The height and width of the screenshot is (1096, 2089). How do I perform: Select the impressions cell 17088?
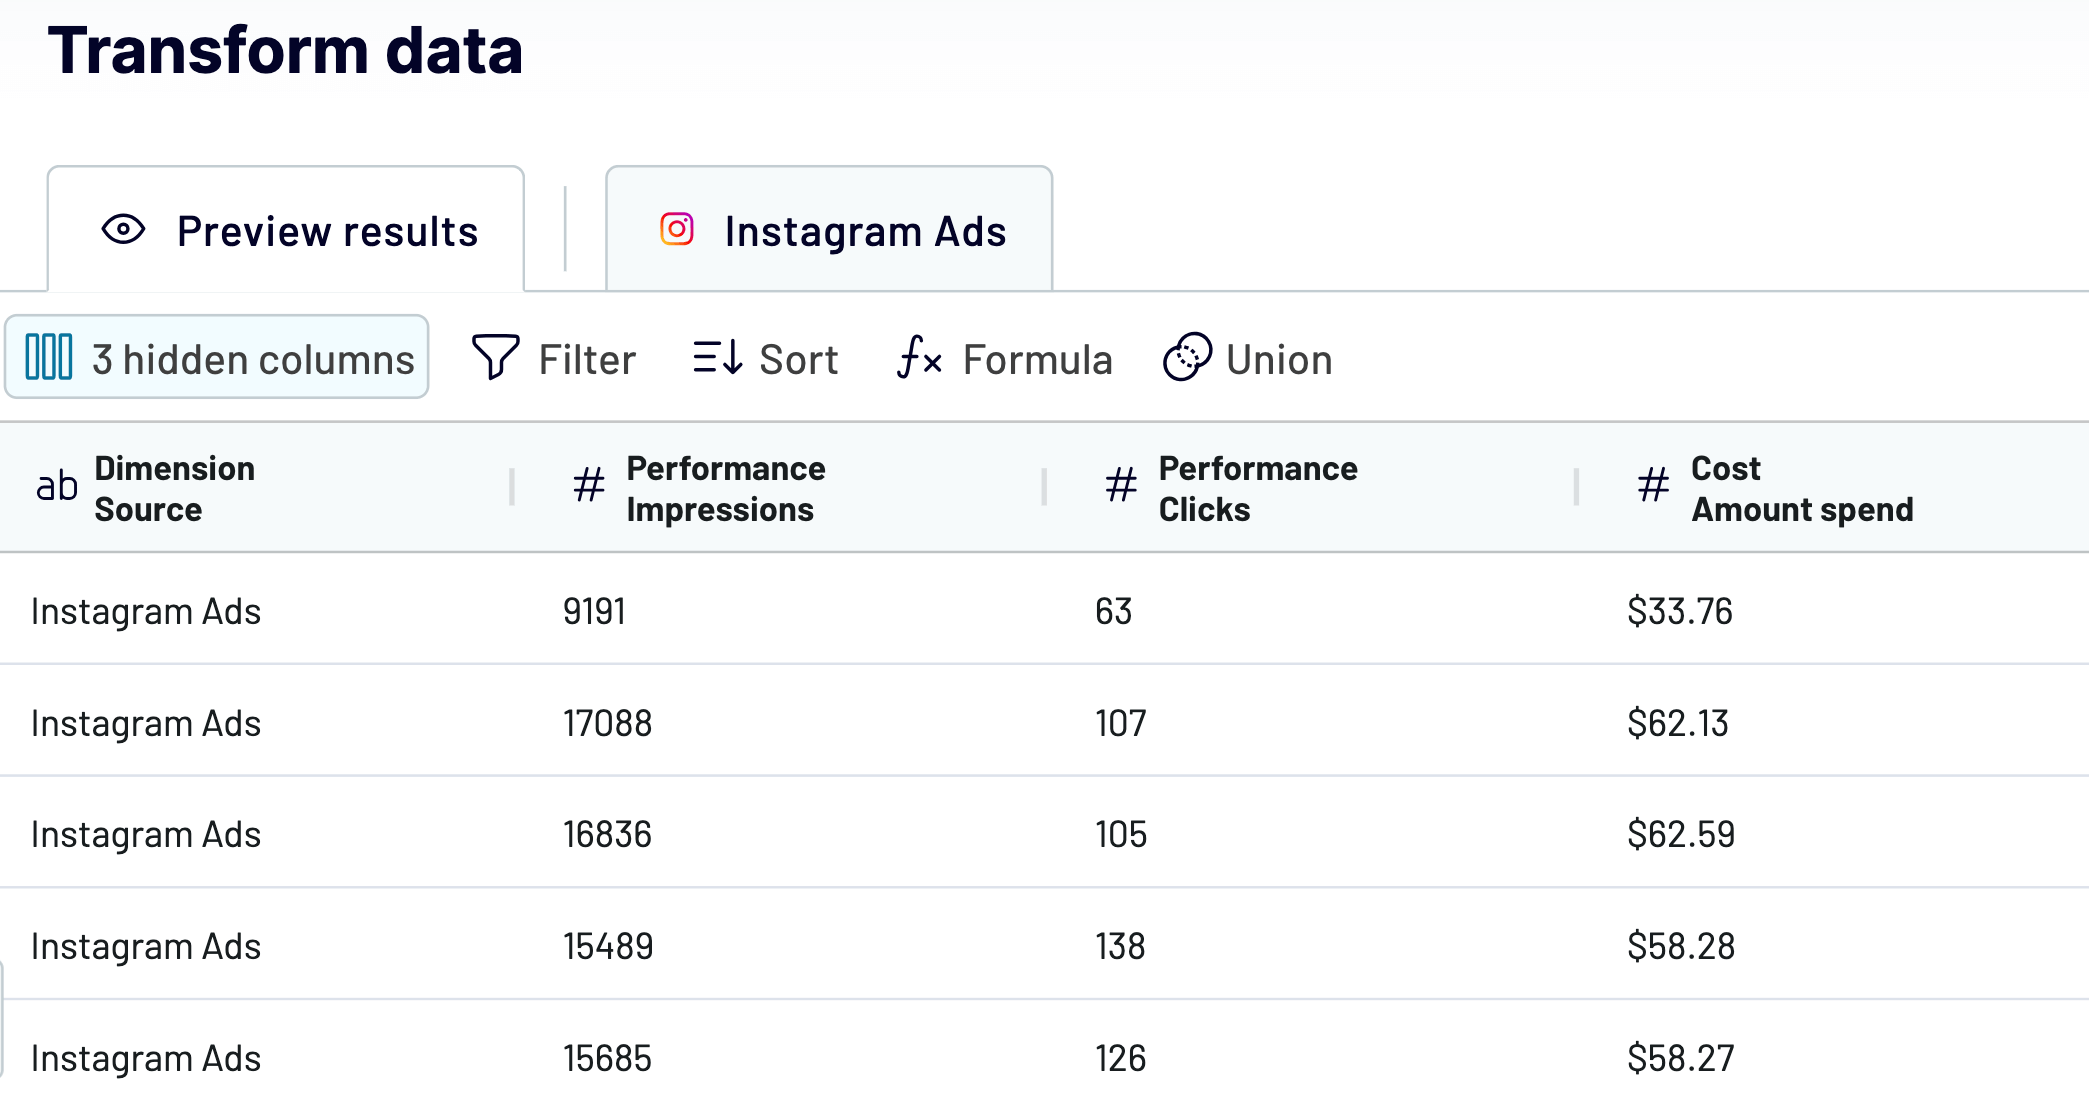607,723
